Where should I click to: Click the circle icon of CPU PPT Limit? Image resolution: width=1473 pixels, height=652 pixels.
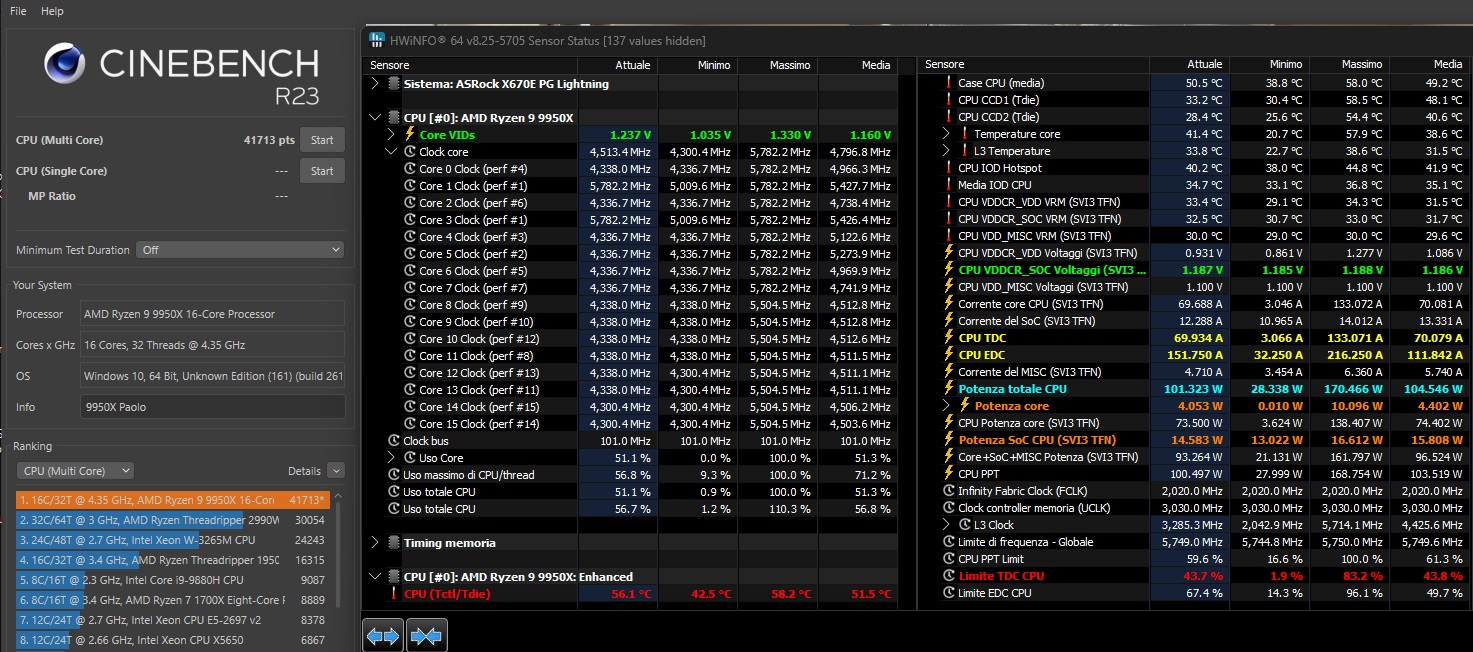click(x=949, y=559)
